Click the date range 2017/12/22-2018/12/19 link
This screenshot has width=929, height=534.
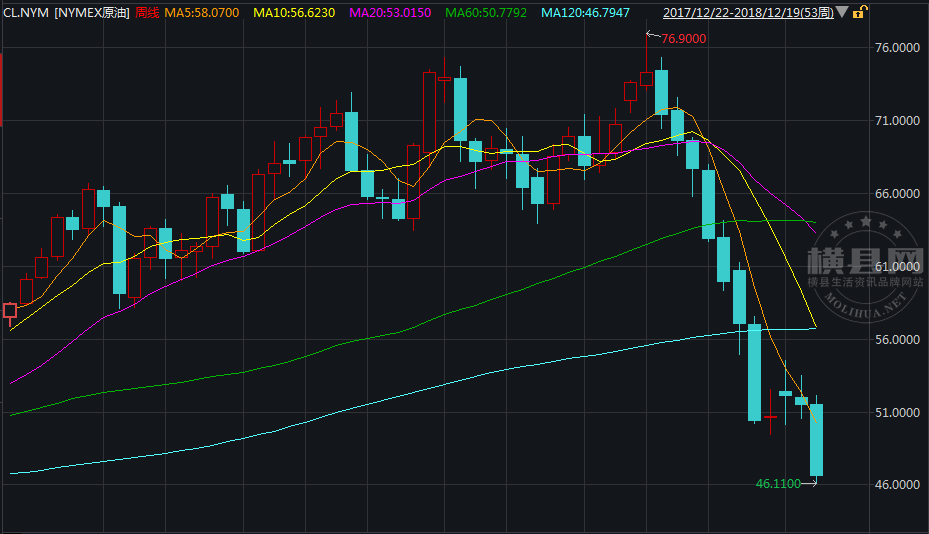[x=748, y=12]
